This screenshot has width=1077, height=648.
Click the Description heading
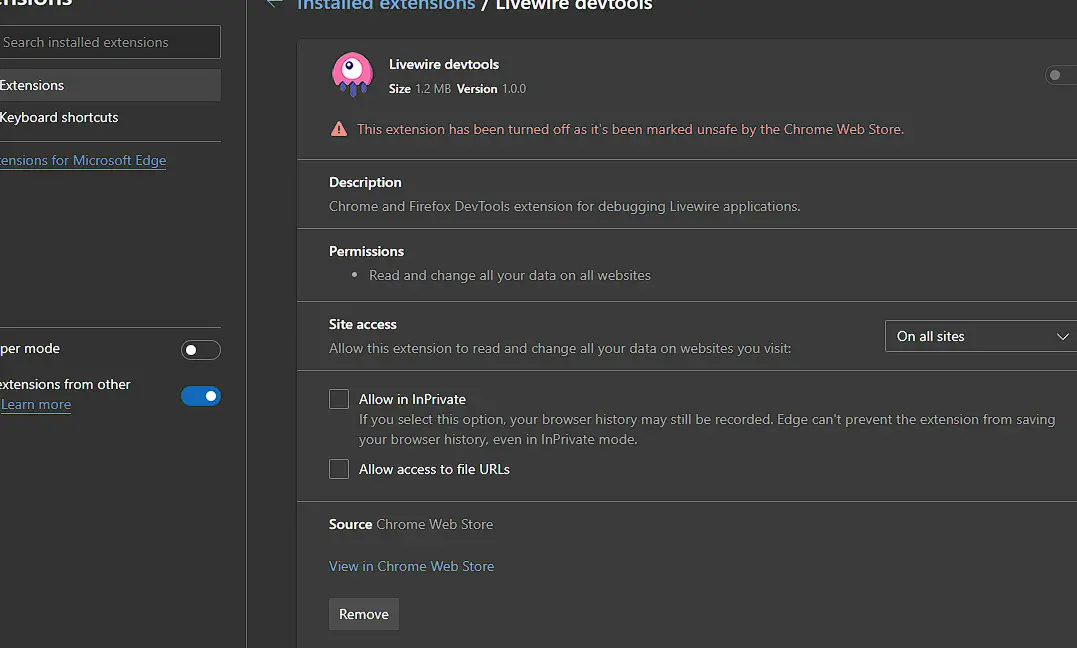pos(365,182)
